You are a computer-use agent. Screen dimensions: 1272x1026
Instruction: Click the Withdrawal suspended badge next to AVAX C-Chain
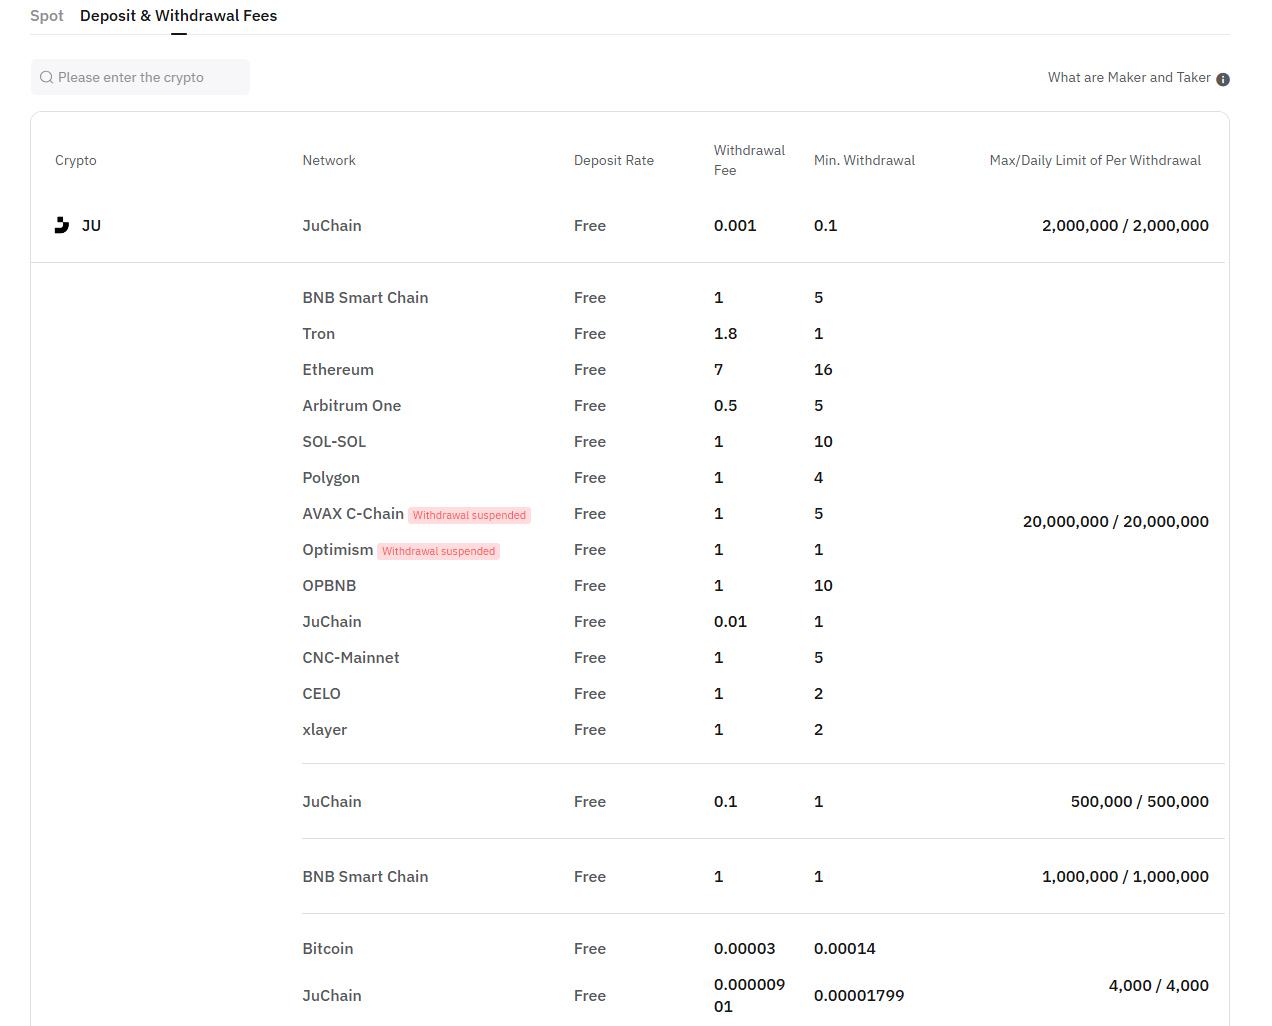pos(469,515)
